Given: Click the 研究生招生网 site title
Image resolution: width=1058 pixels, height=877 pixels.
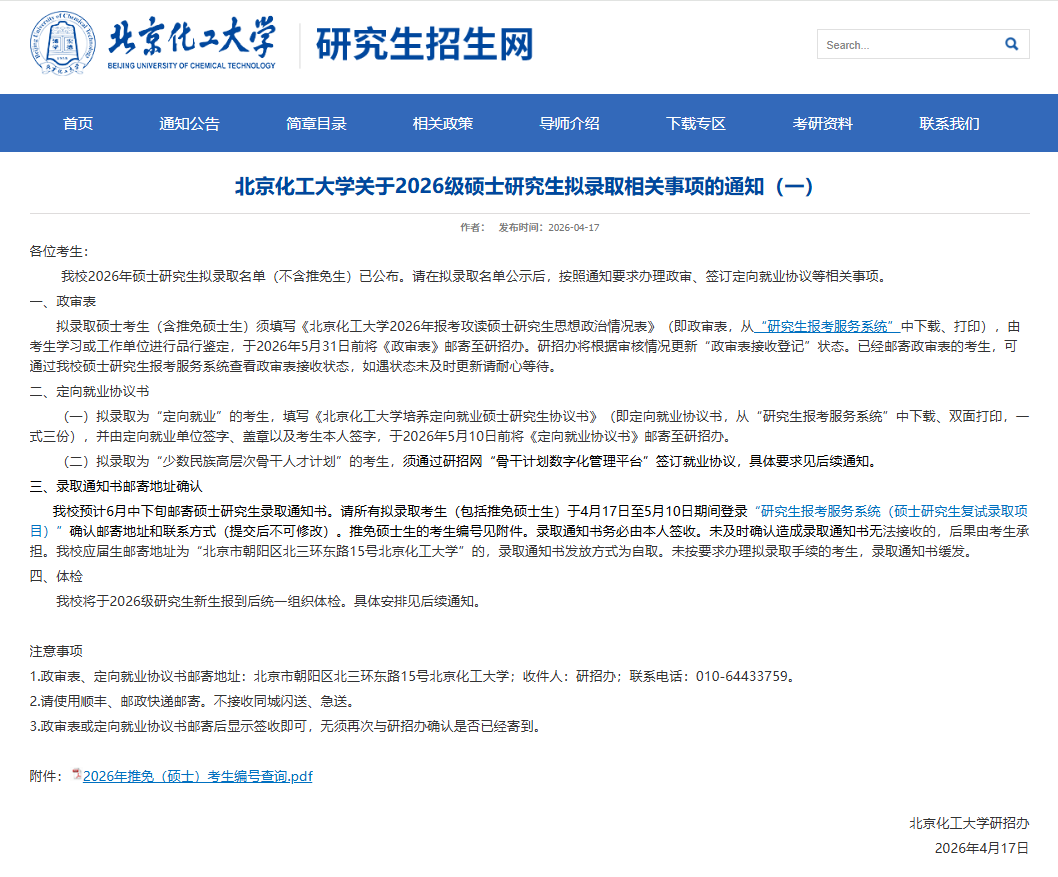Looking at the screenshot, I should click(x=424, y=45).
